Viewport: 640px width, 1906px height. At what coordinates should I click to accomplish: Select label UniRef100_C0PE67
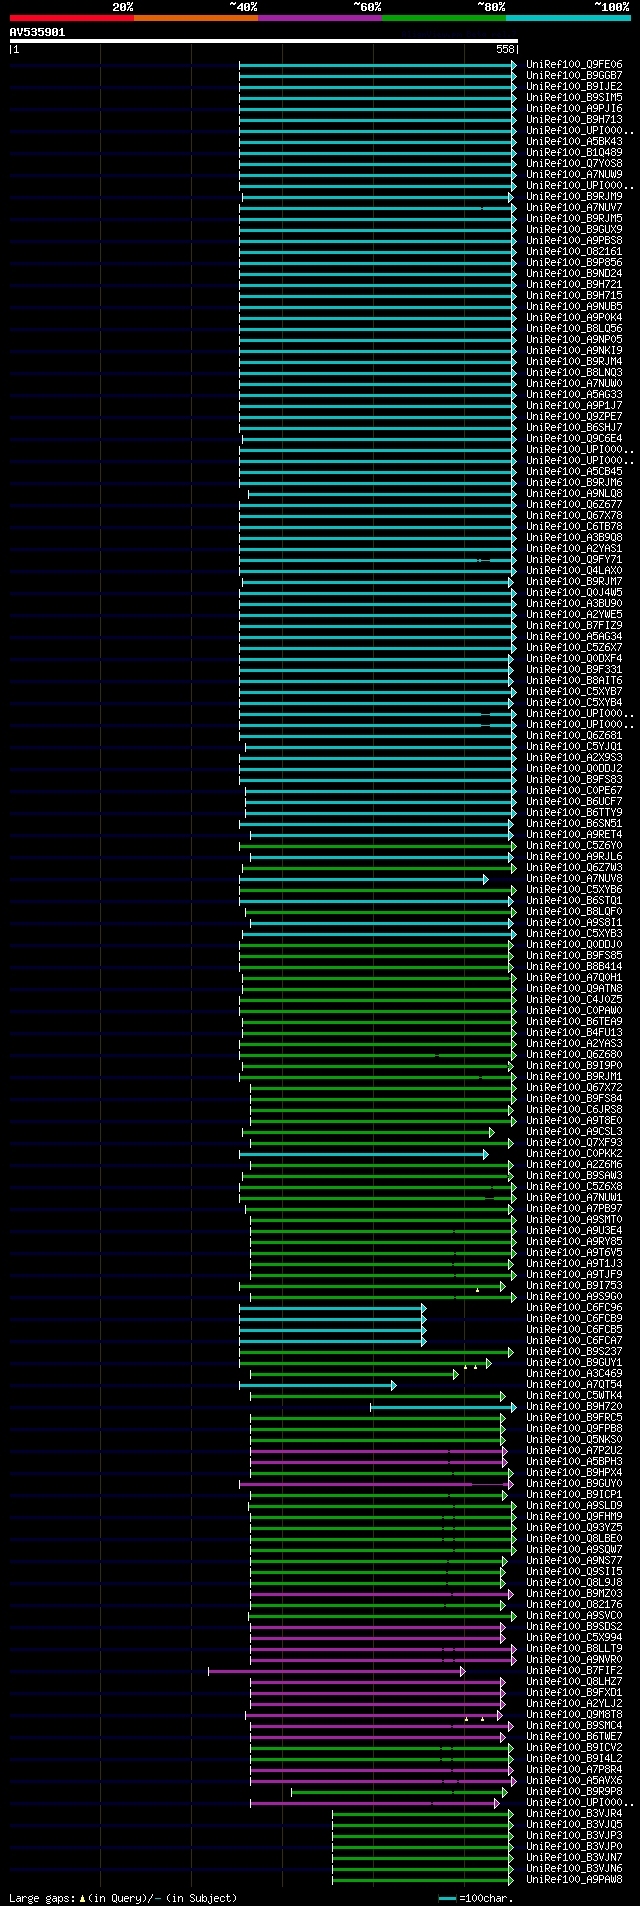point(574,790)
